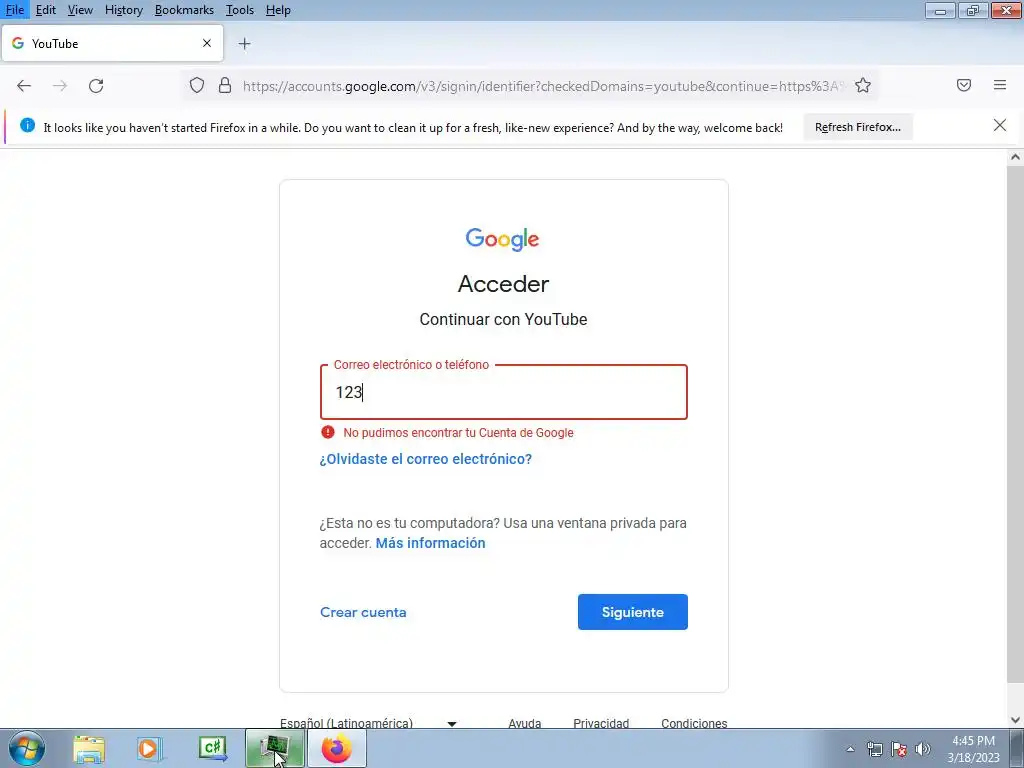Click the page scrollbar up arrow

coord(1015,157)
